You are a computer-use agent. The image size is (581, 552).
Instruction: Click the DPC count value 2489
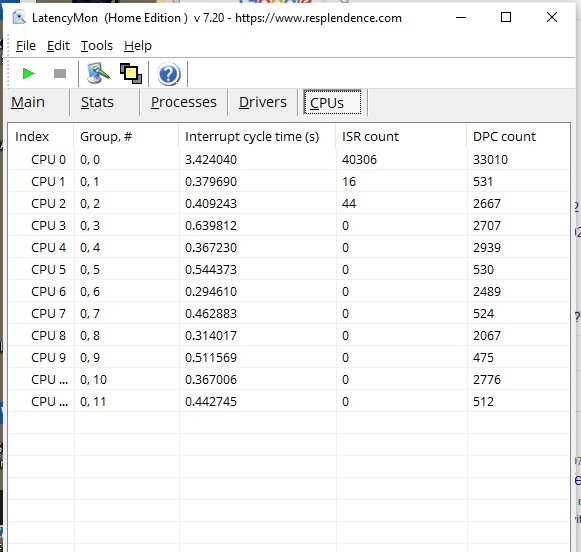tap(487, 292)
